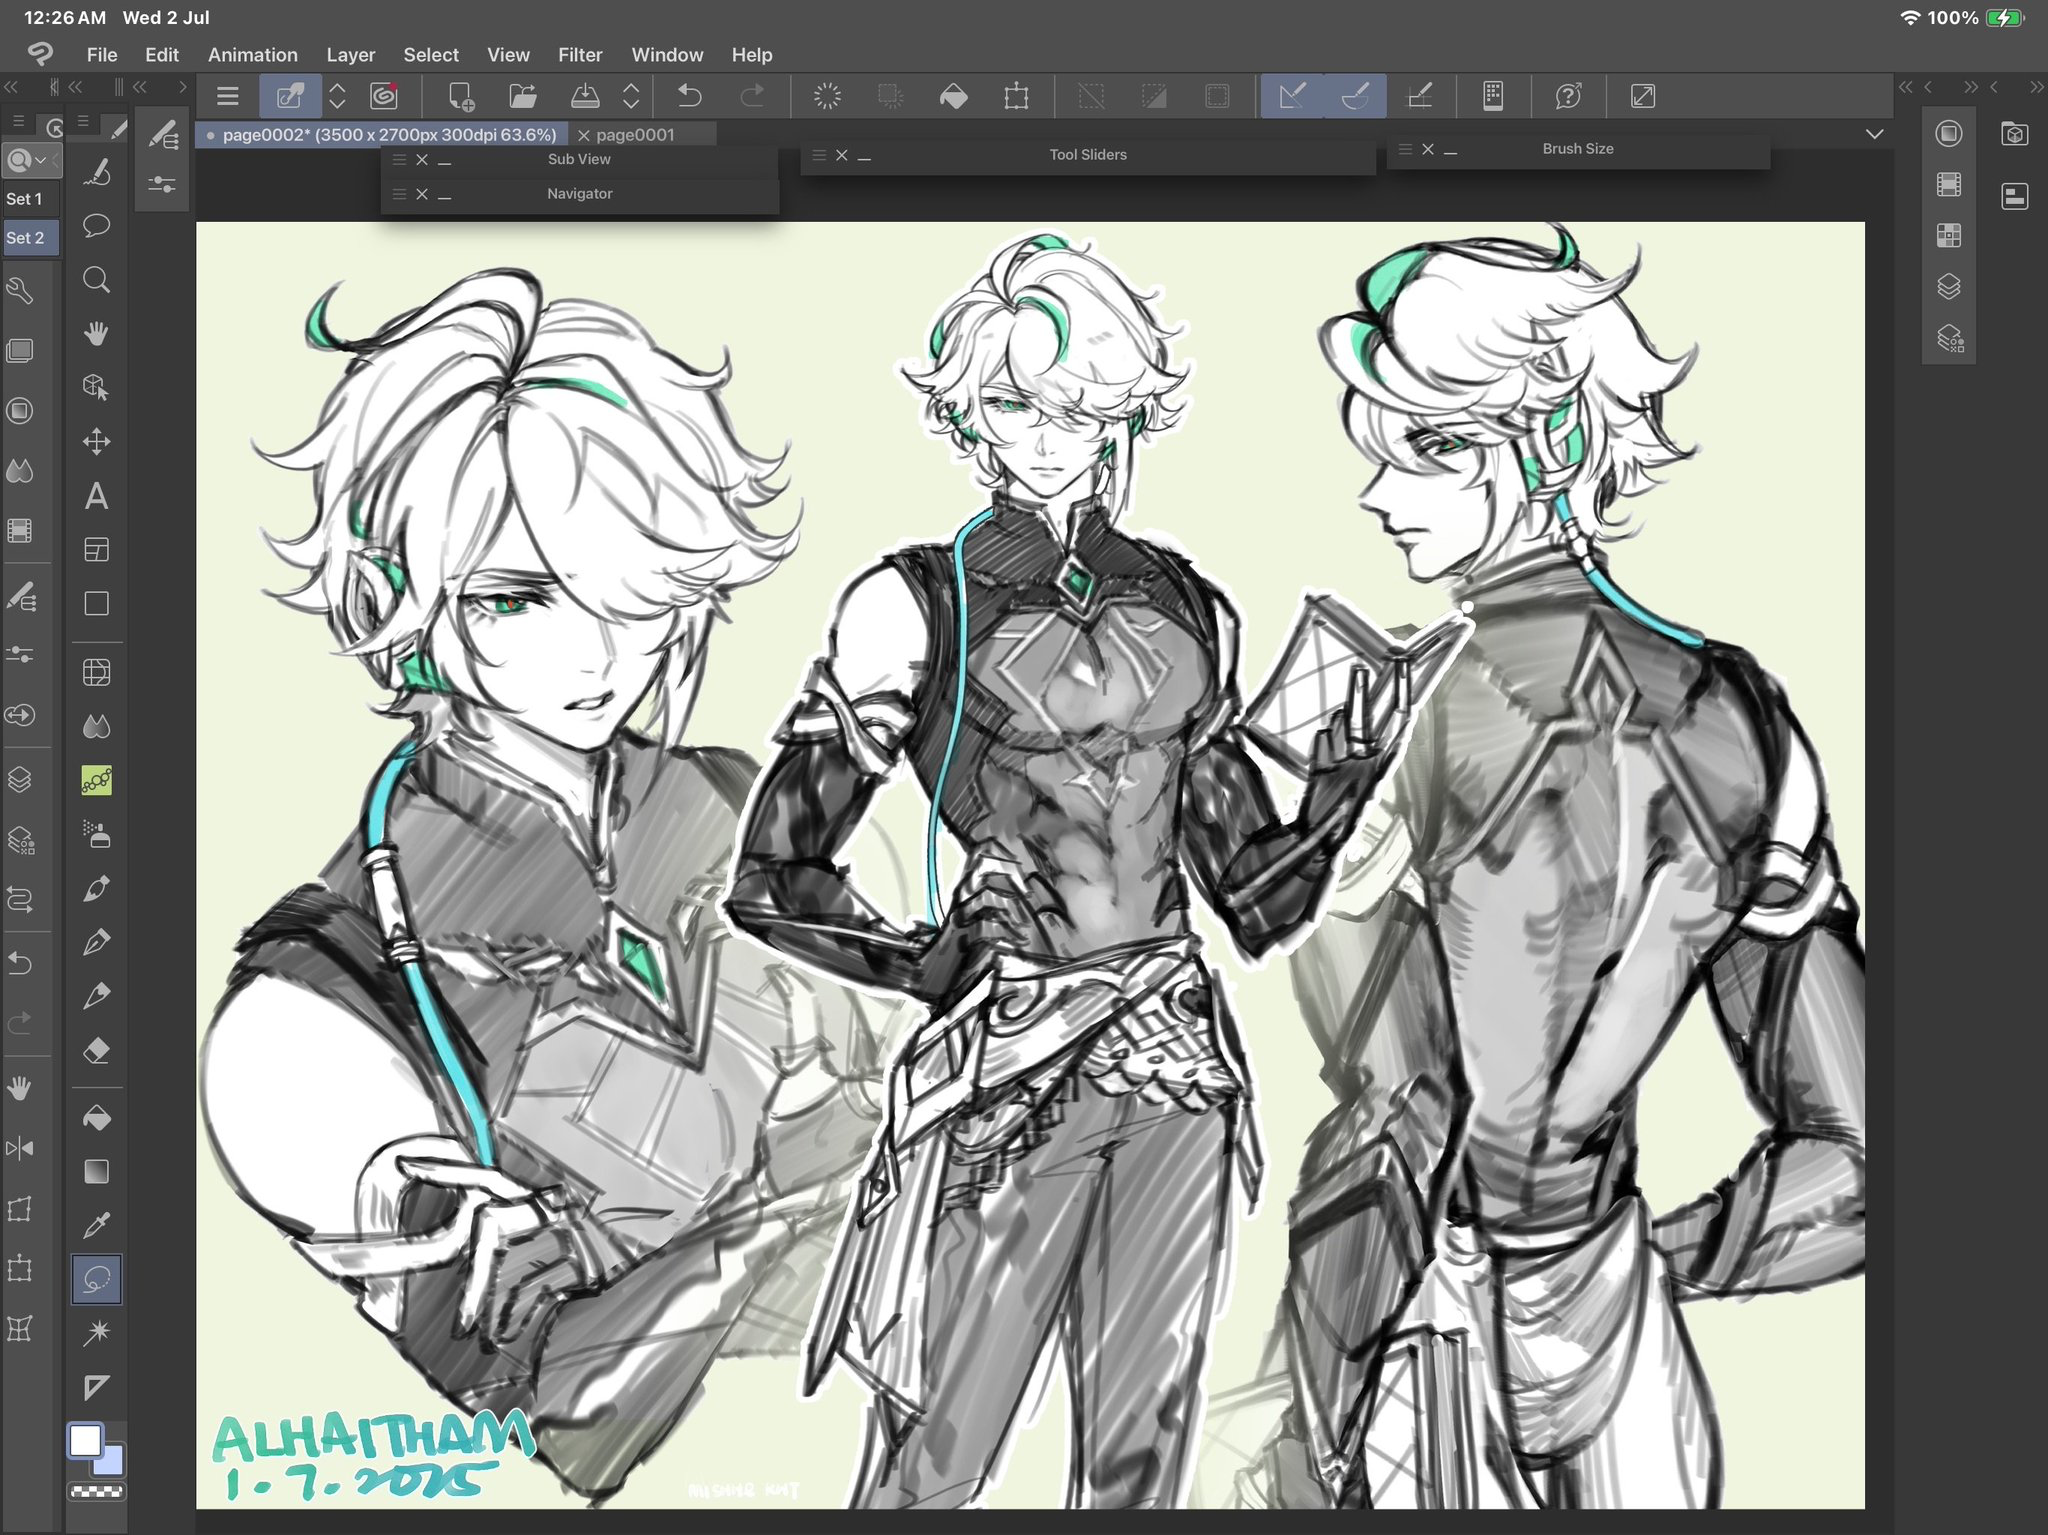The image size is (2048, 1535).
Task: Open the Brush Size panel menu lines
Action: (x=1405, y=149)
